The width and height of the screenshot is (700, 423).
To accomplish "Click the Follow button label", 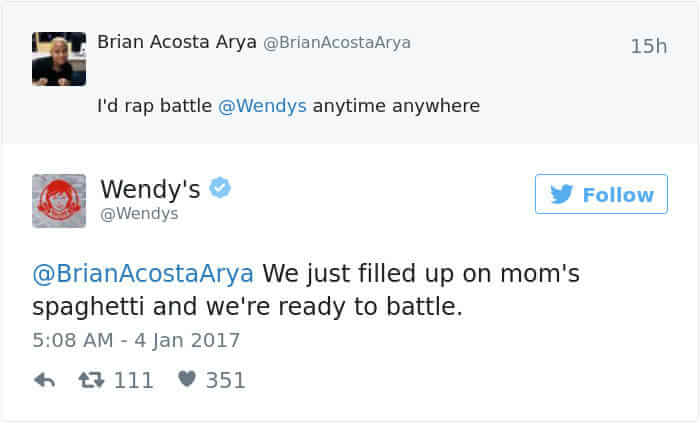I will 618,194.
